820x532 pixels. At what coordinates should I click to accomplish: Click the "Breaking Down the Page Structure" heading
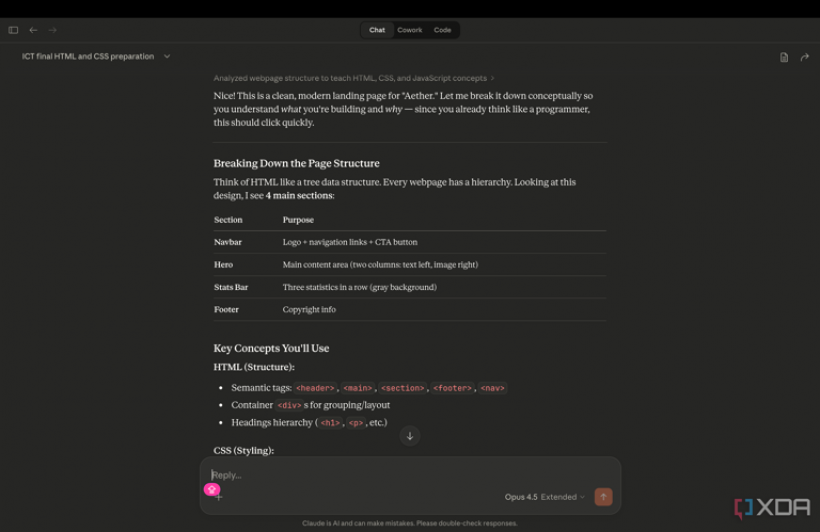tap(296, 163)
